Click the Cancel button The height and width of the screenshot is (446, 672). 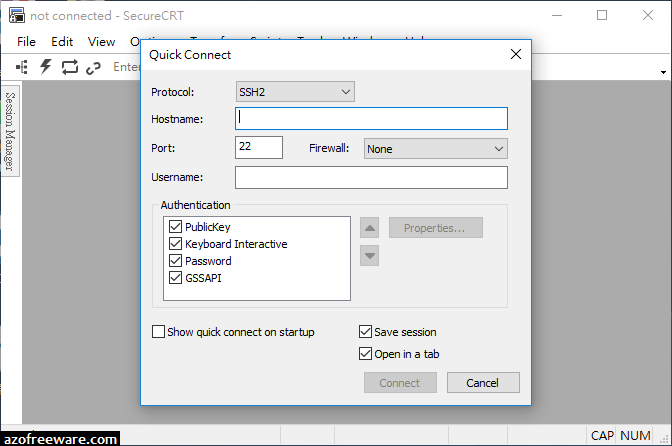pos(483,383)
